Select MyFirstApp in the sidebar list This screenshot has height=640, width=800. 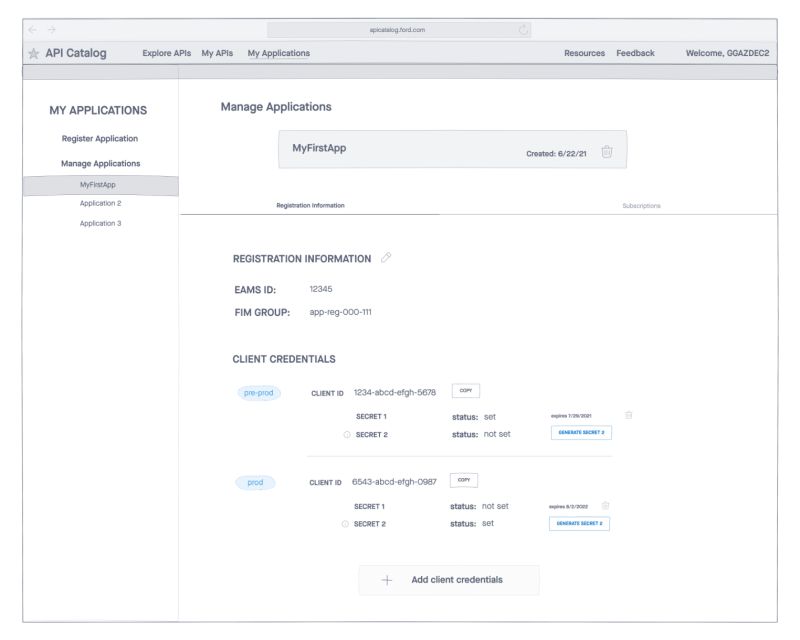coord(101,185)
